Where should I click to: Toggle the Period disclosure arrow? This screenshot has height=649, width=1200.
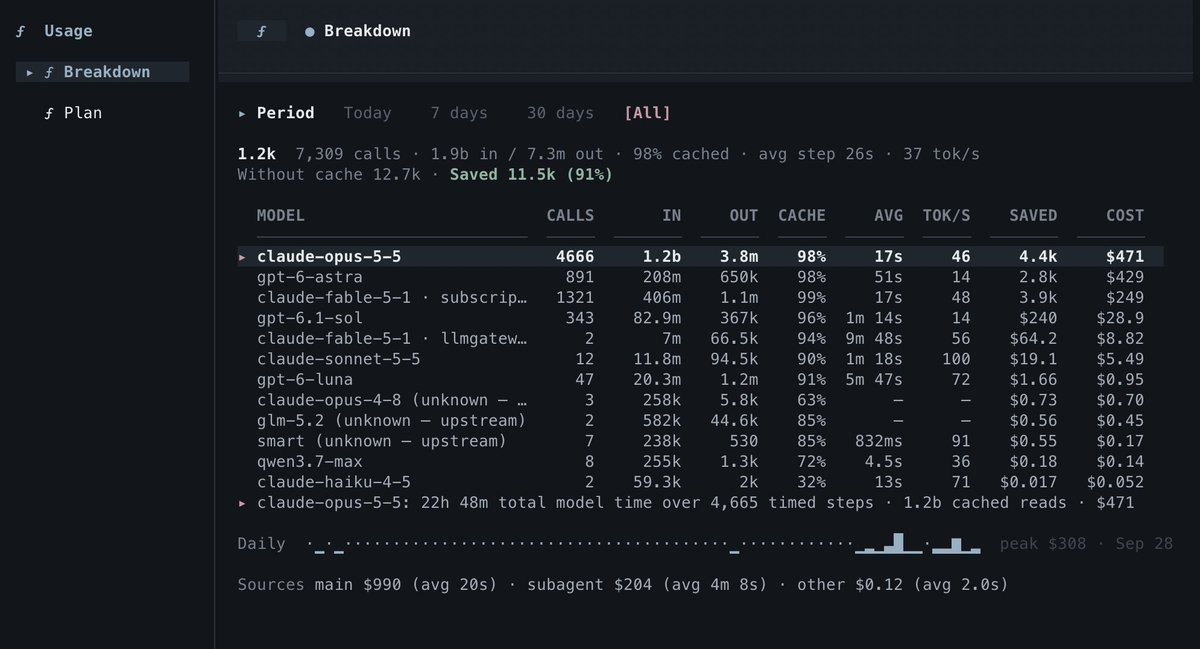242,114
